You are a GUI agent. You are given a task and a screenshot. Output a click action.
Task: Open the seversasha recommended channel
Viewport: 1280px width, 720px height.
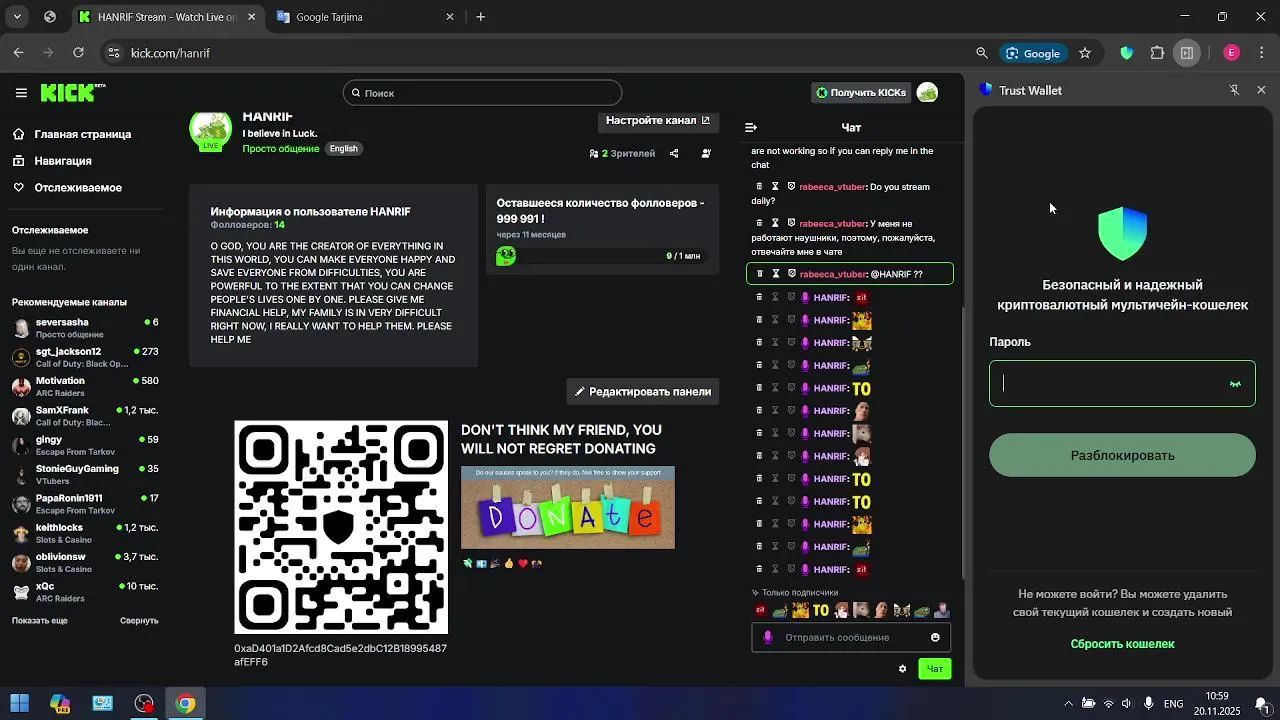coord(85,328)
